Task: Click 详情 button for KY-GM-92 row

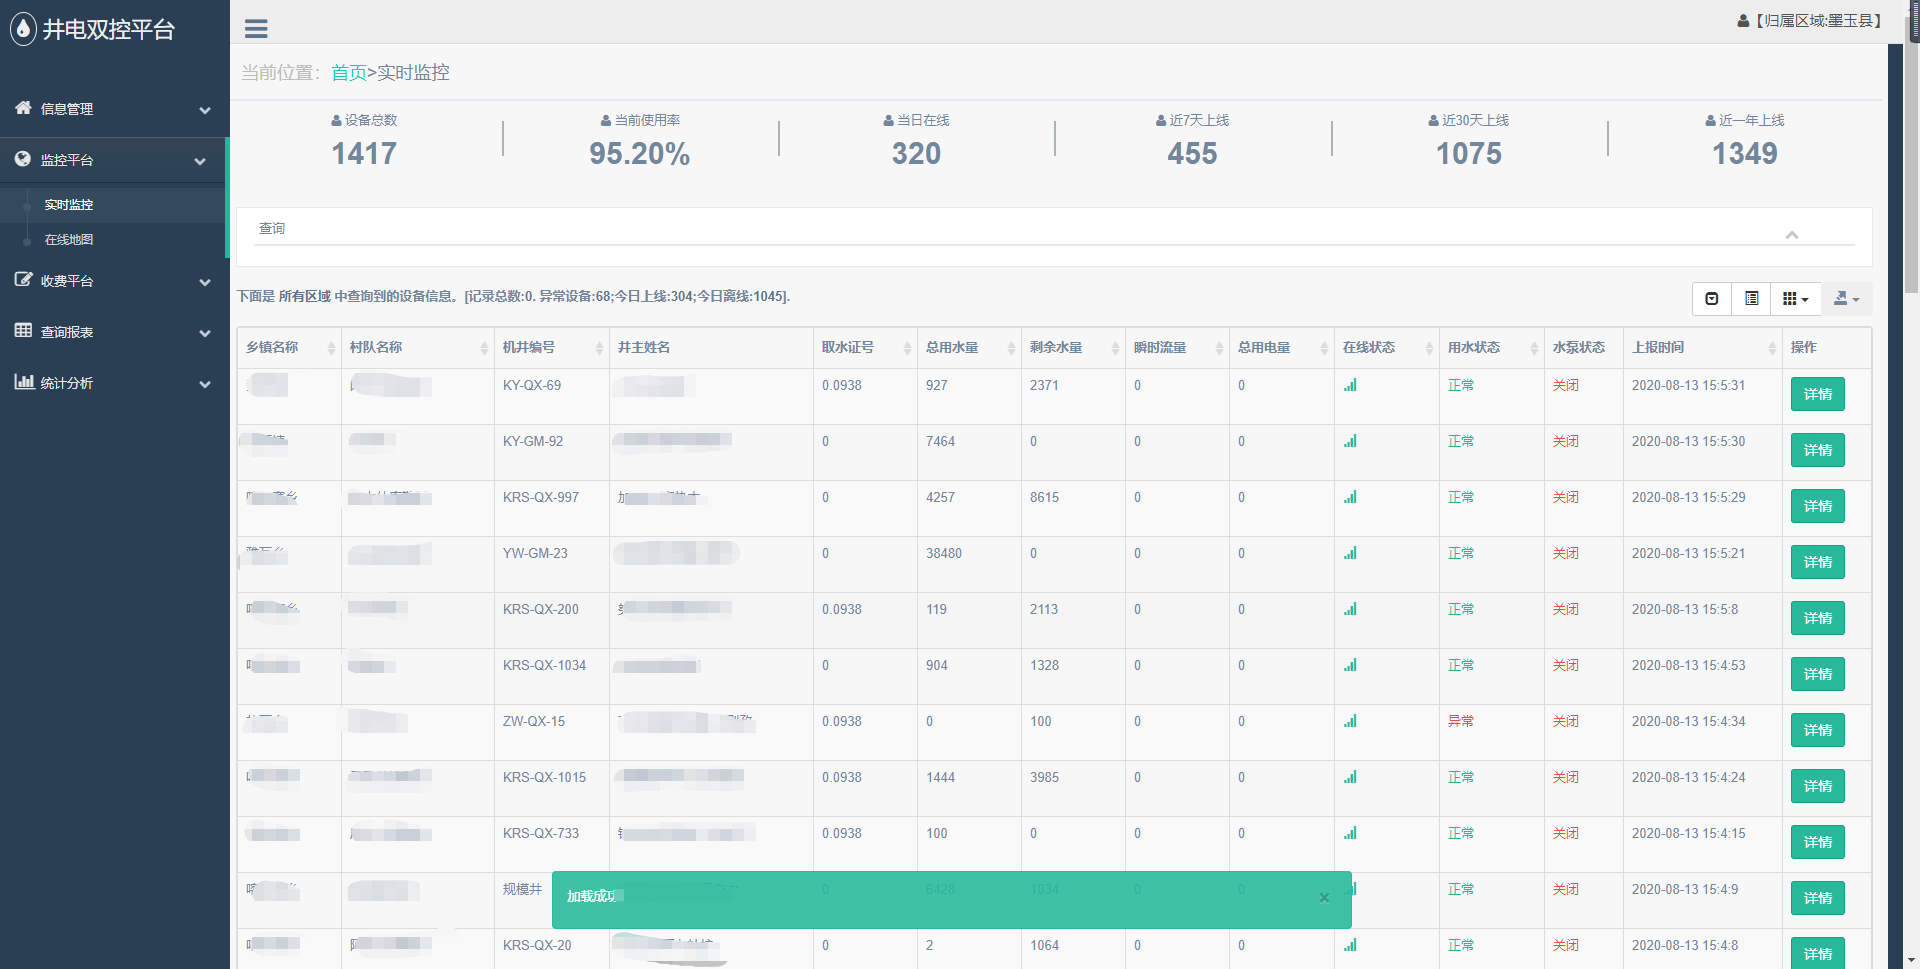Action: 1817,450
